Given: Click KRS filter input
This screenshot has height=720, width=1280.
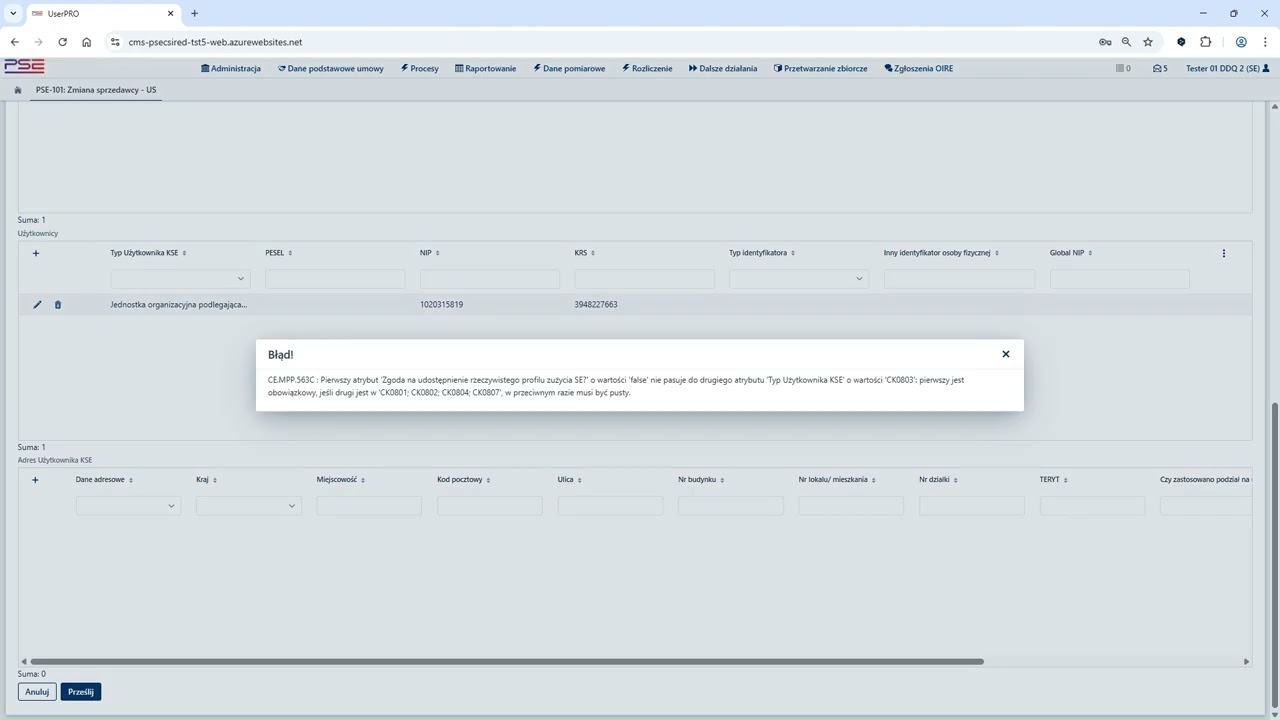Looking at the screenshot, I should click(644, 279).
